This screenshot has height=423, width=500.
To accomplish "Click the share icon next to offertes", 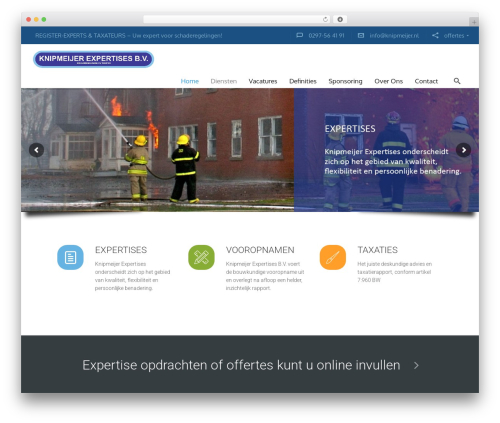I will [x=435, y=35].
